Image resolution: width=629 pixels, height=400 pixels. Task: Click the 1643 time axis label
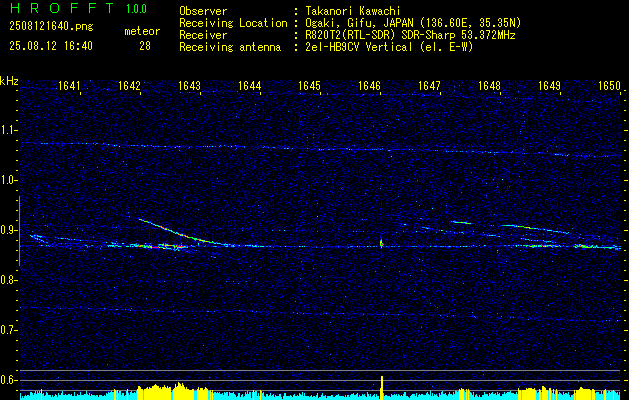[x=189, y=86]
